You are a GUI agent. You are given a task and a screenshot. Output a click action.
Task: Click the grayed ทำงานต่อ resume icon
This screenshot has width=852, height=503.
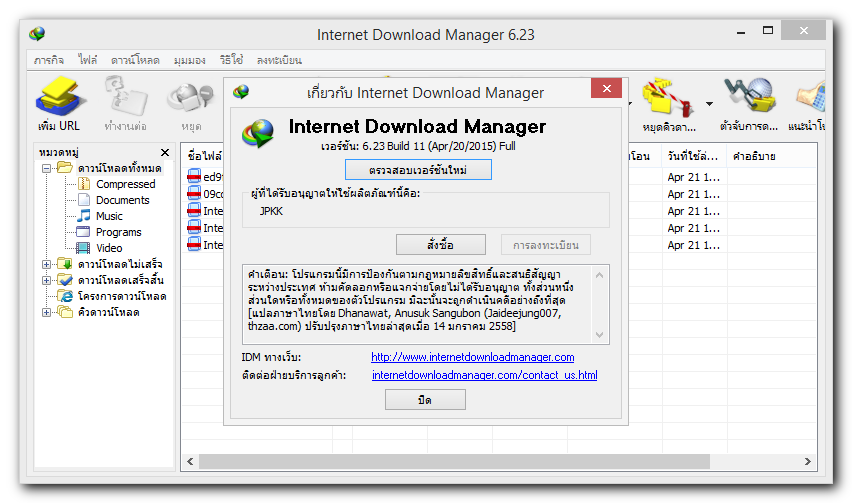pyautogui.click(x=126, y=97)
